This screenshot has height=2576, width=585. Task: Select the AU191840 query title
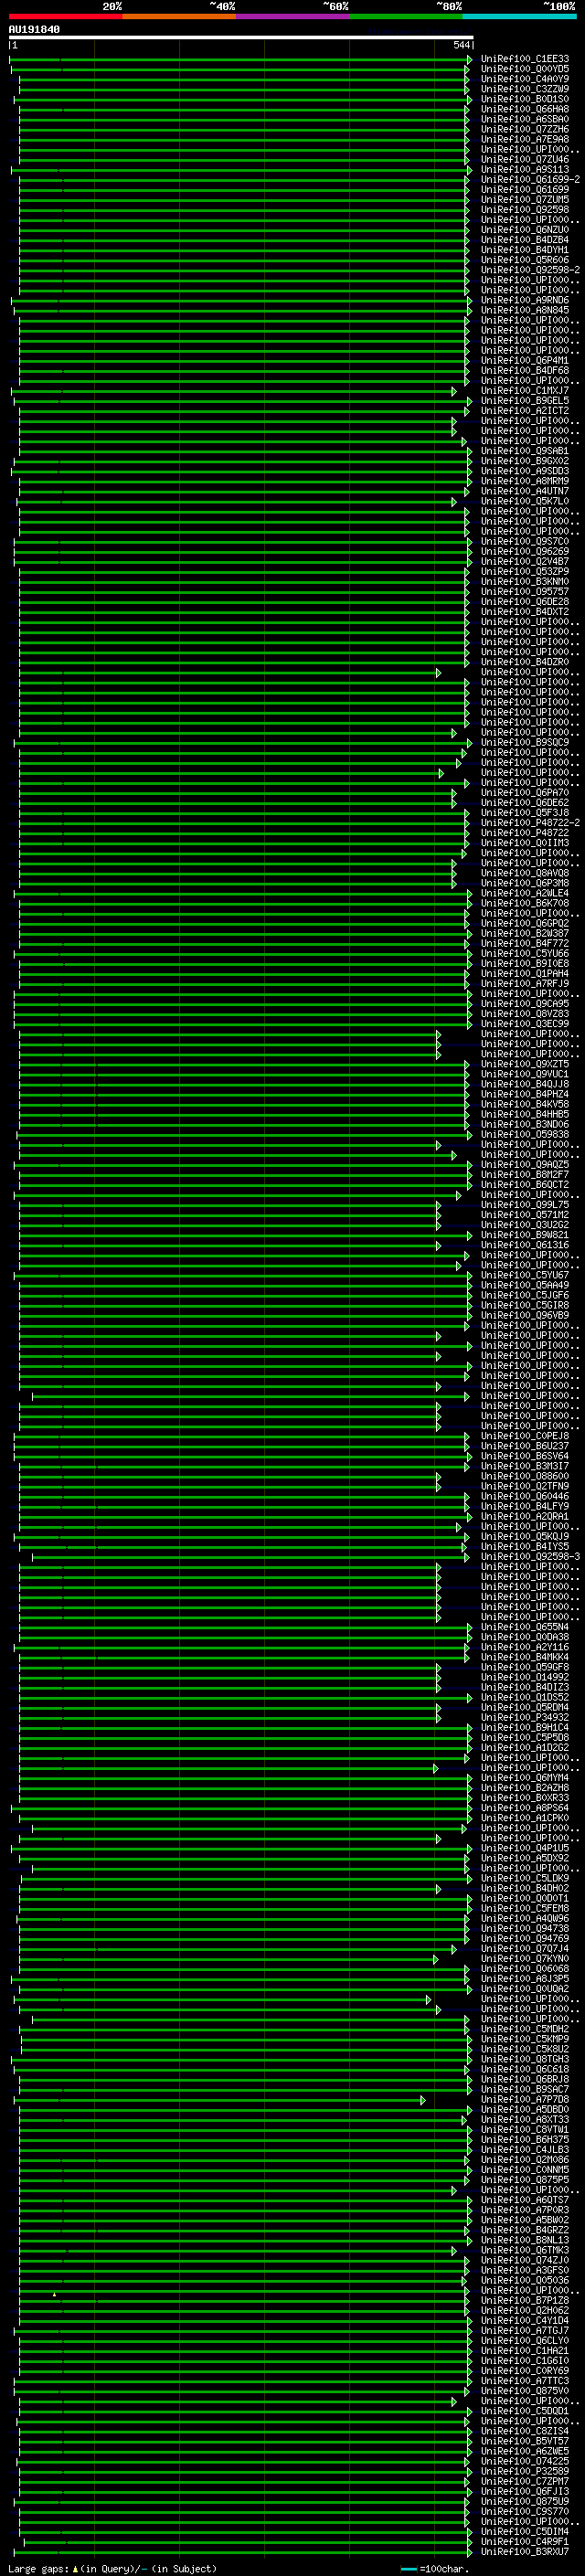(x=34, y=29)
